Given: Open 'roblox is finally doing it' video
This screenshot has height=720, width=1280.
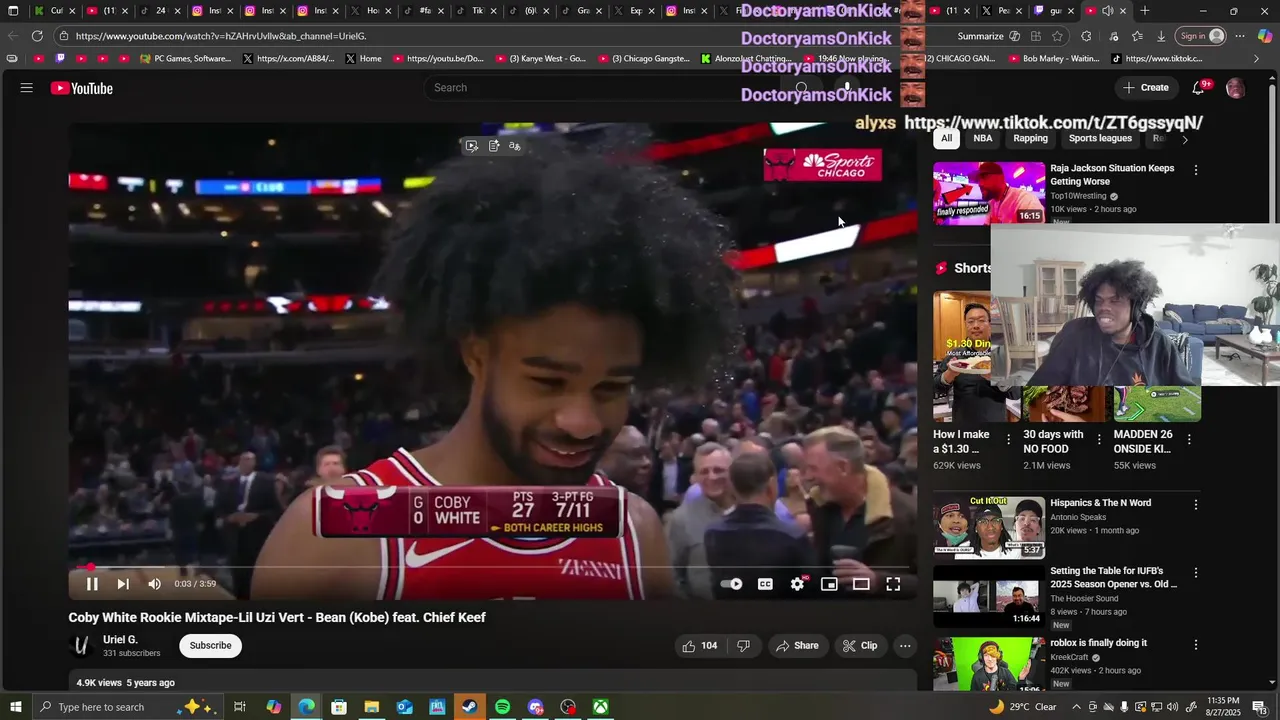Looking at the screenshot, I should [1098, 643].
